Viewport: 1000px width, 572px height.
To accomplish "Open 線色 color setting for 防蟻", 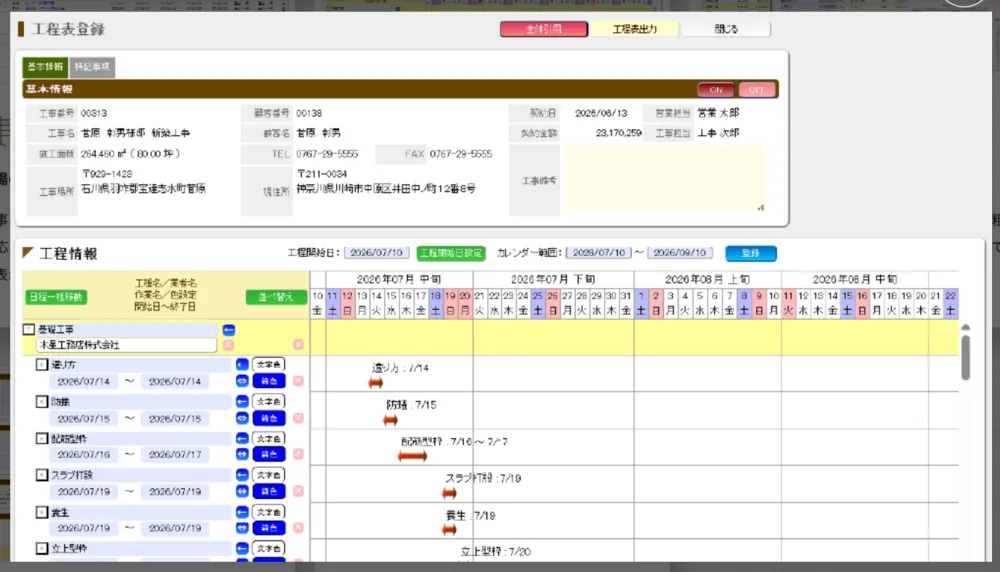I will (x=268, y=418).
